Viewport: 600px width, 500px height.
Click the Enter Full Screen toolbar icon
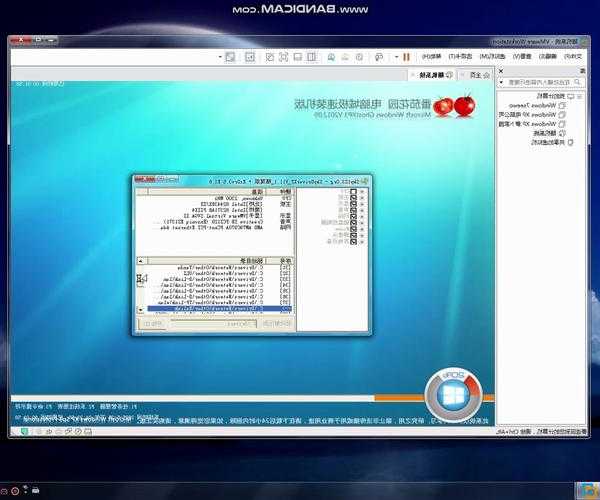pyautogui.click(x=284, y=57)
